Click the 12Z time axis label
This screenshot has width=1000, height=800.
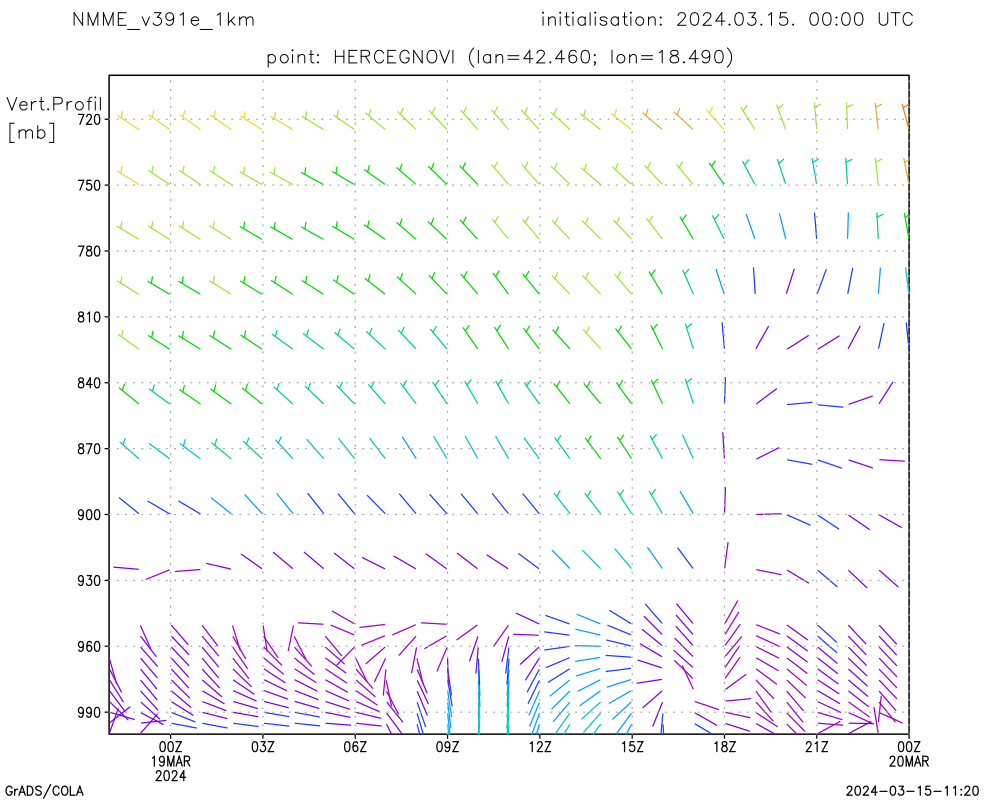[x=540, y=747]
